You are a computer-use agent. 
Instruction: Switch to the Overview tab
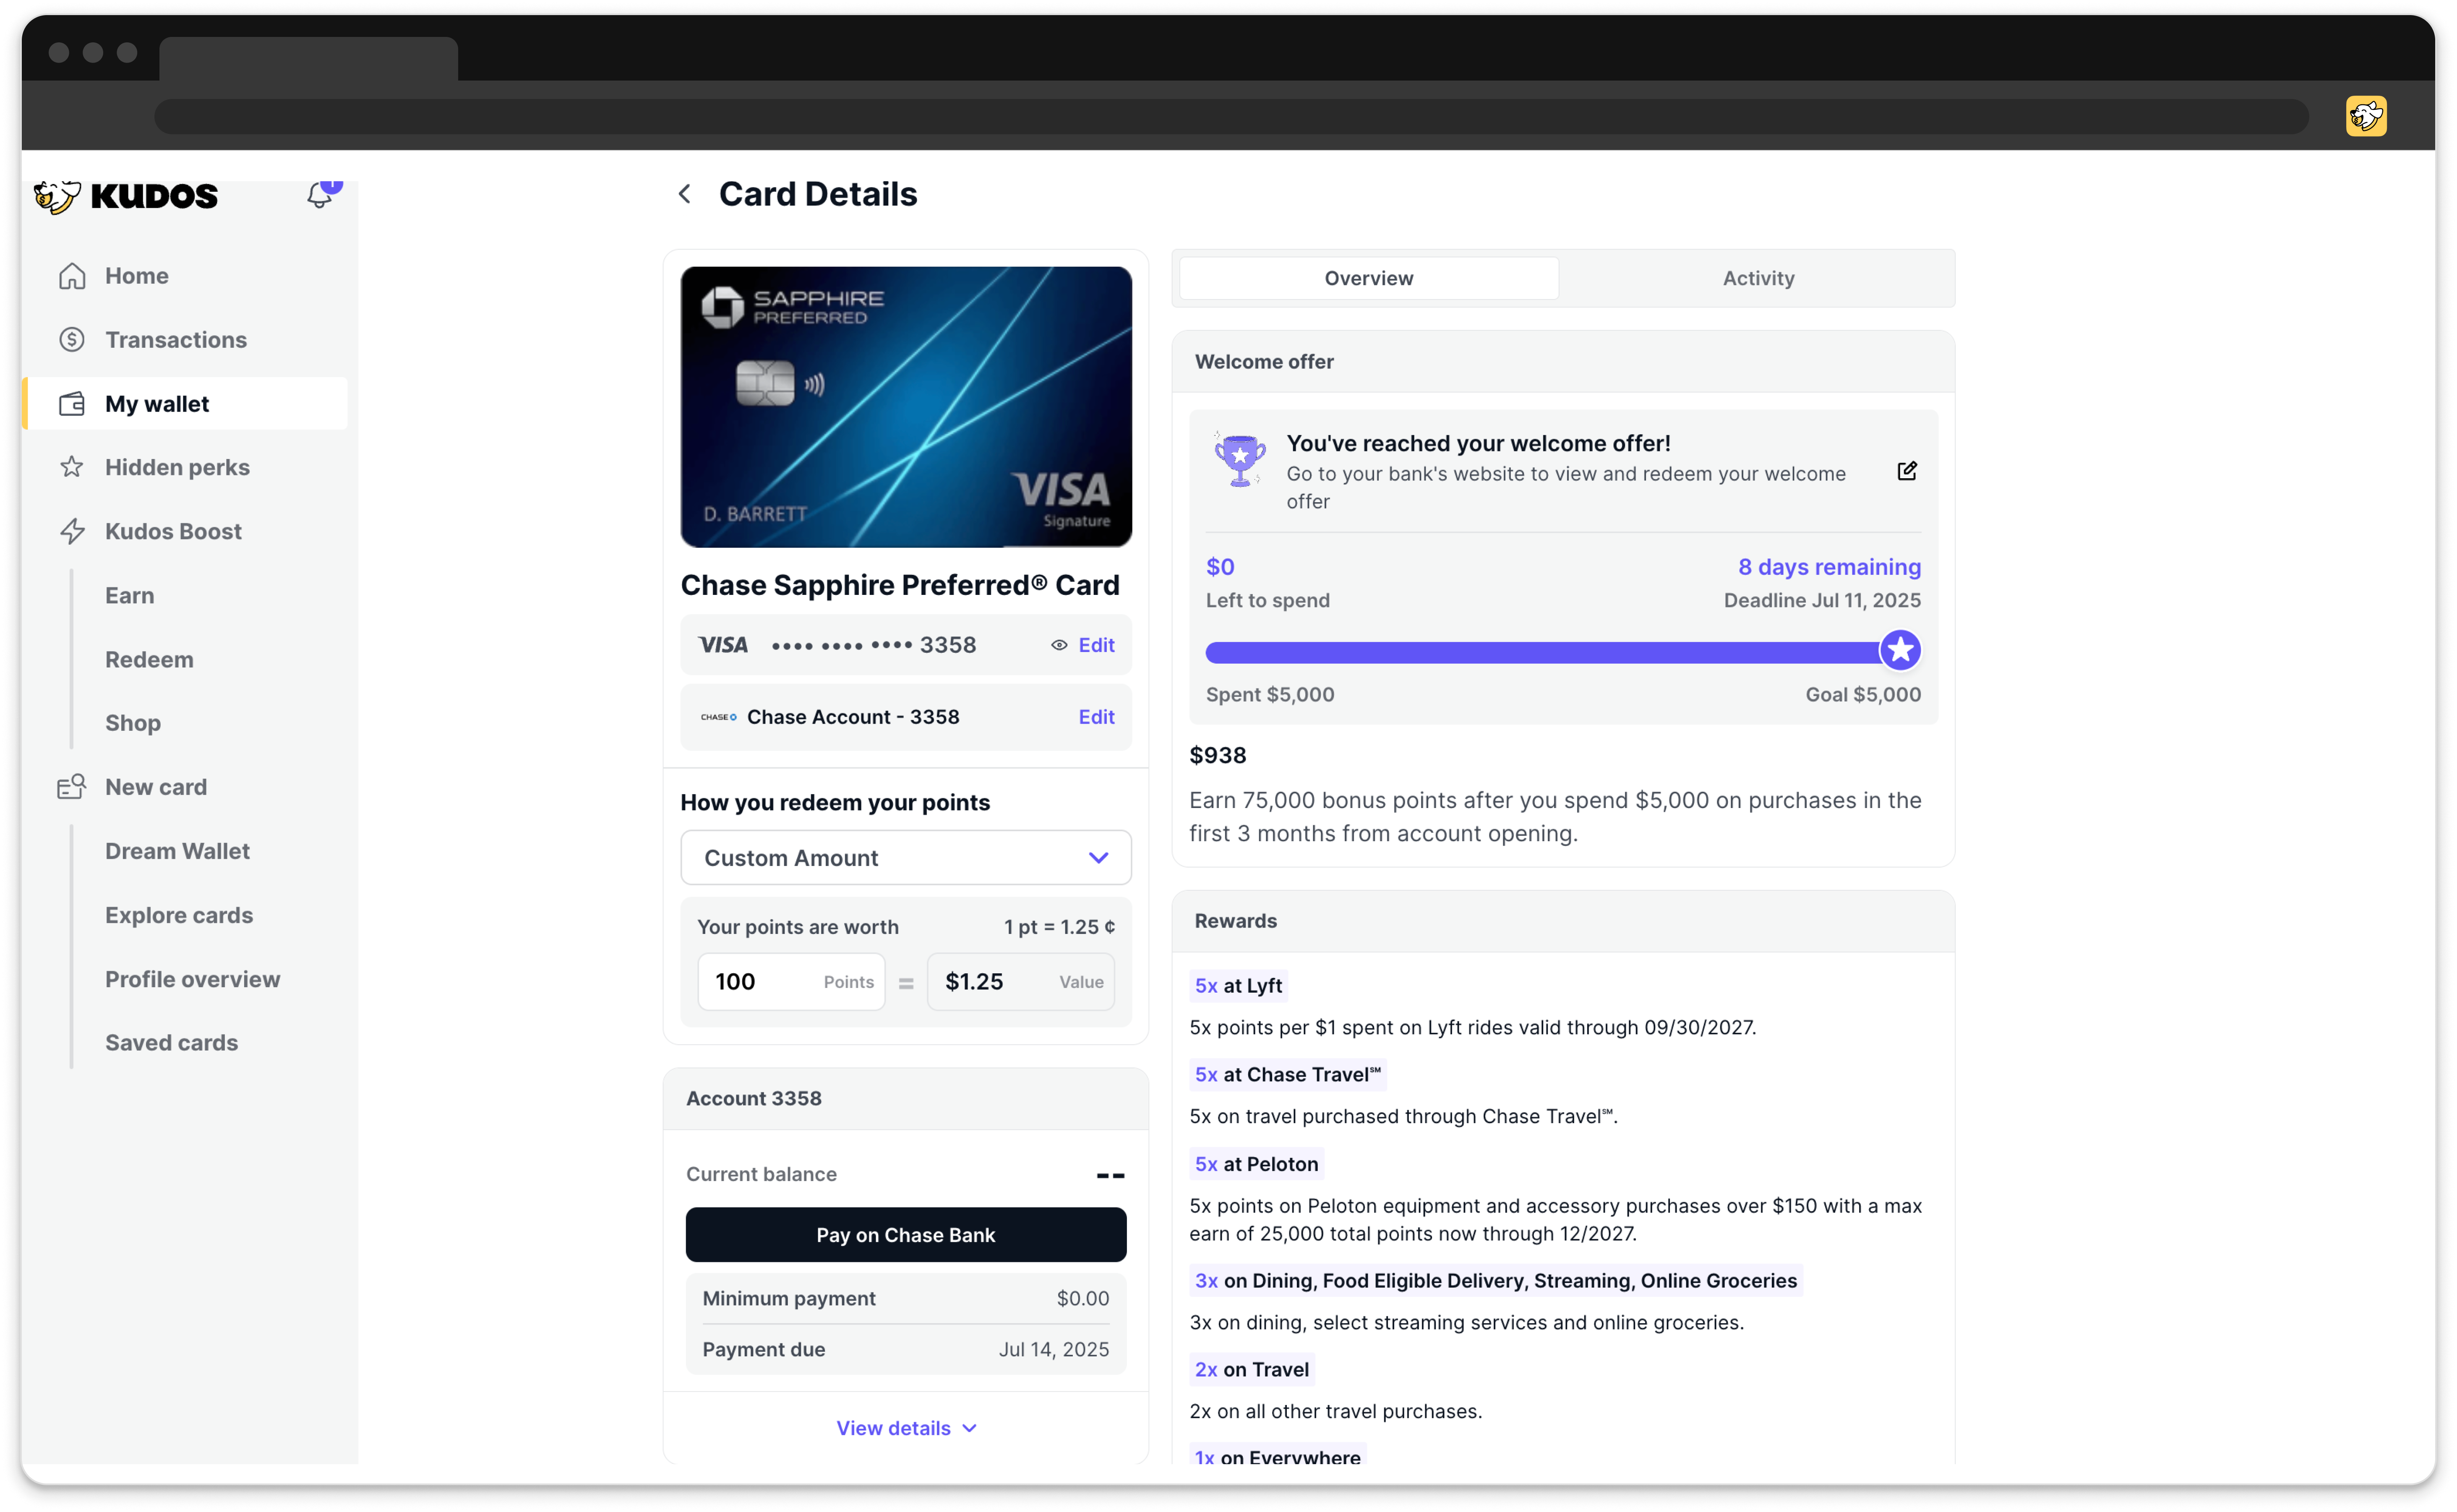click(x=1369, y=278)
